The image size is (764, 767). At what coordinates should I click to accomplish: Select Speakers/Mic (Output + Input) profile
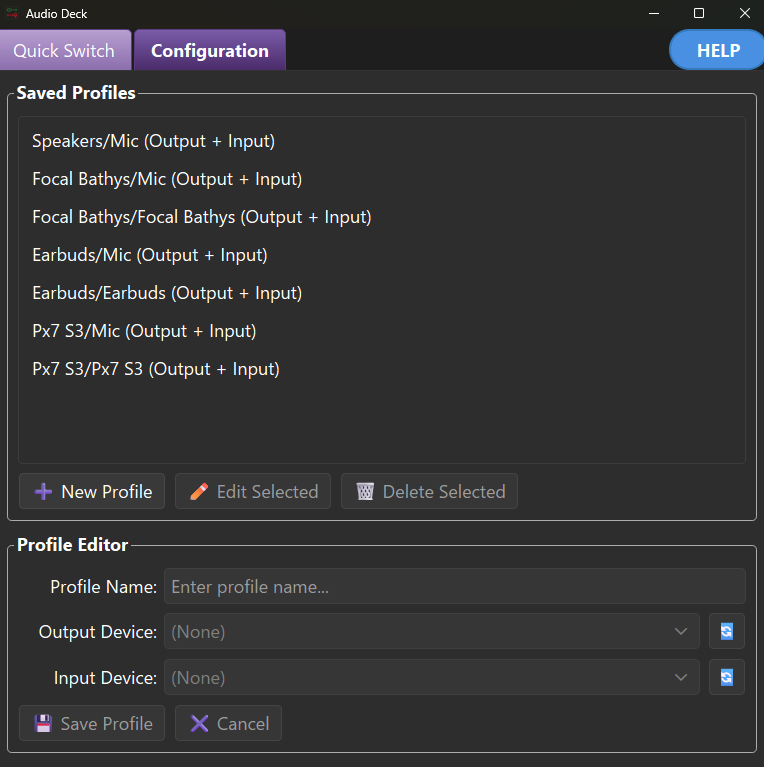pyautogui.click(x=382, y=141)
